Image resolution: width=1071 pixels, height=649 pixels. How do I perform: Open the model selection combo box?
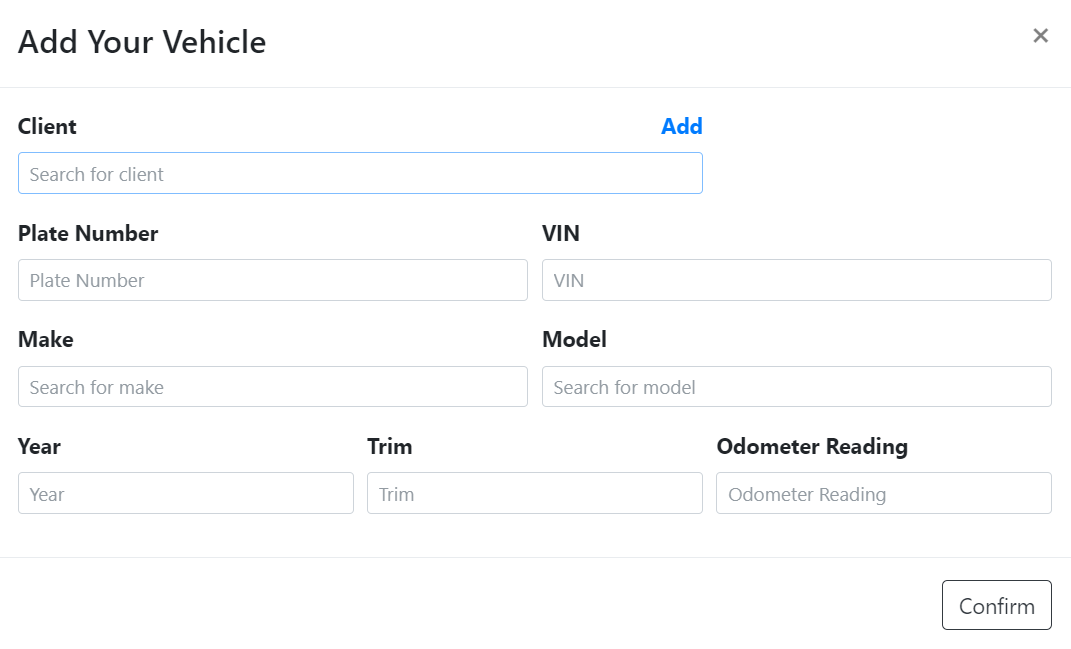pos(796,387)
